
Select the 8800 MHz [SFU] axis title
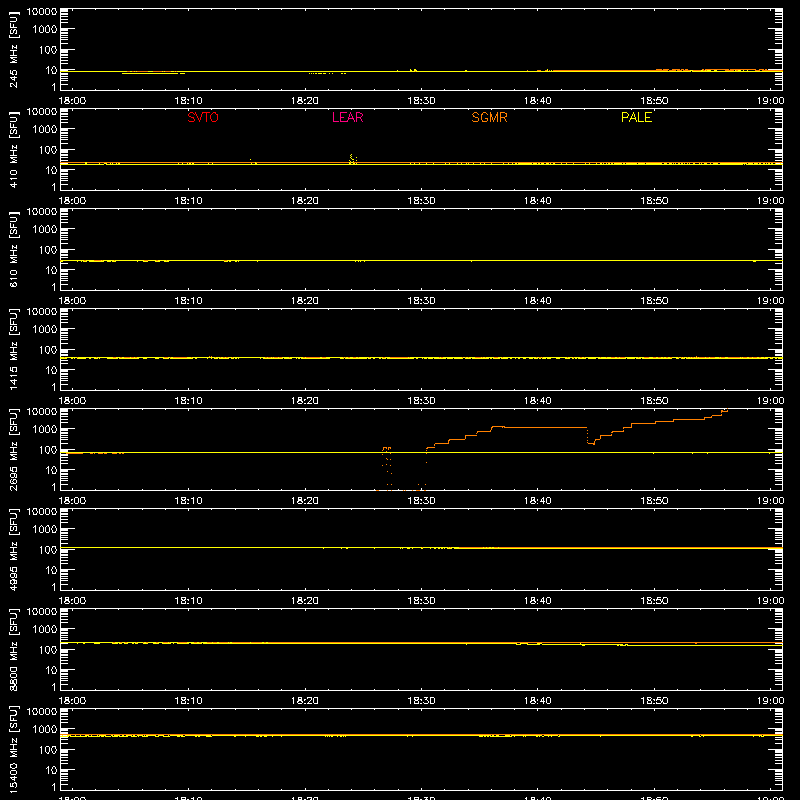click(13, 650)
